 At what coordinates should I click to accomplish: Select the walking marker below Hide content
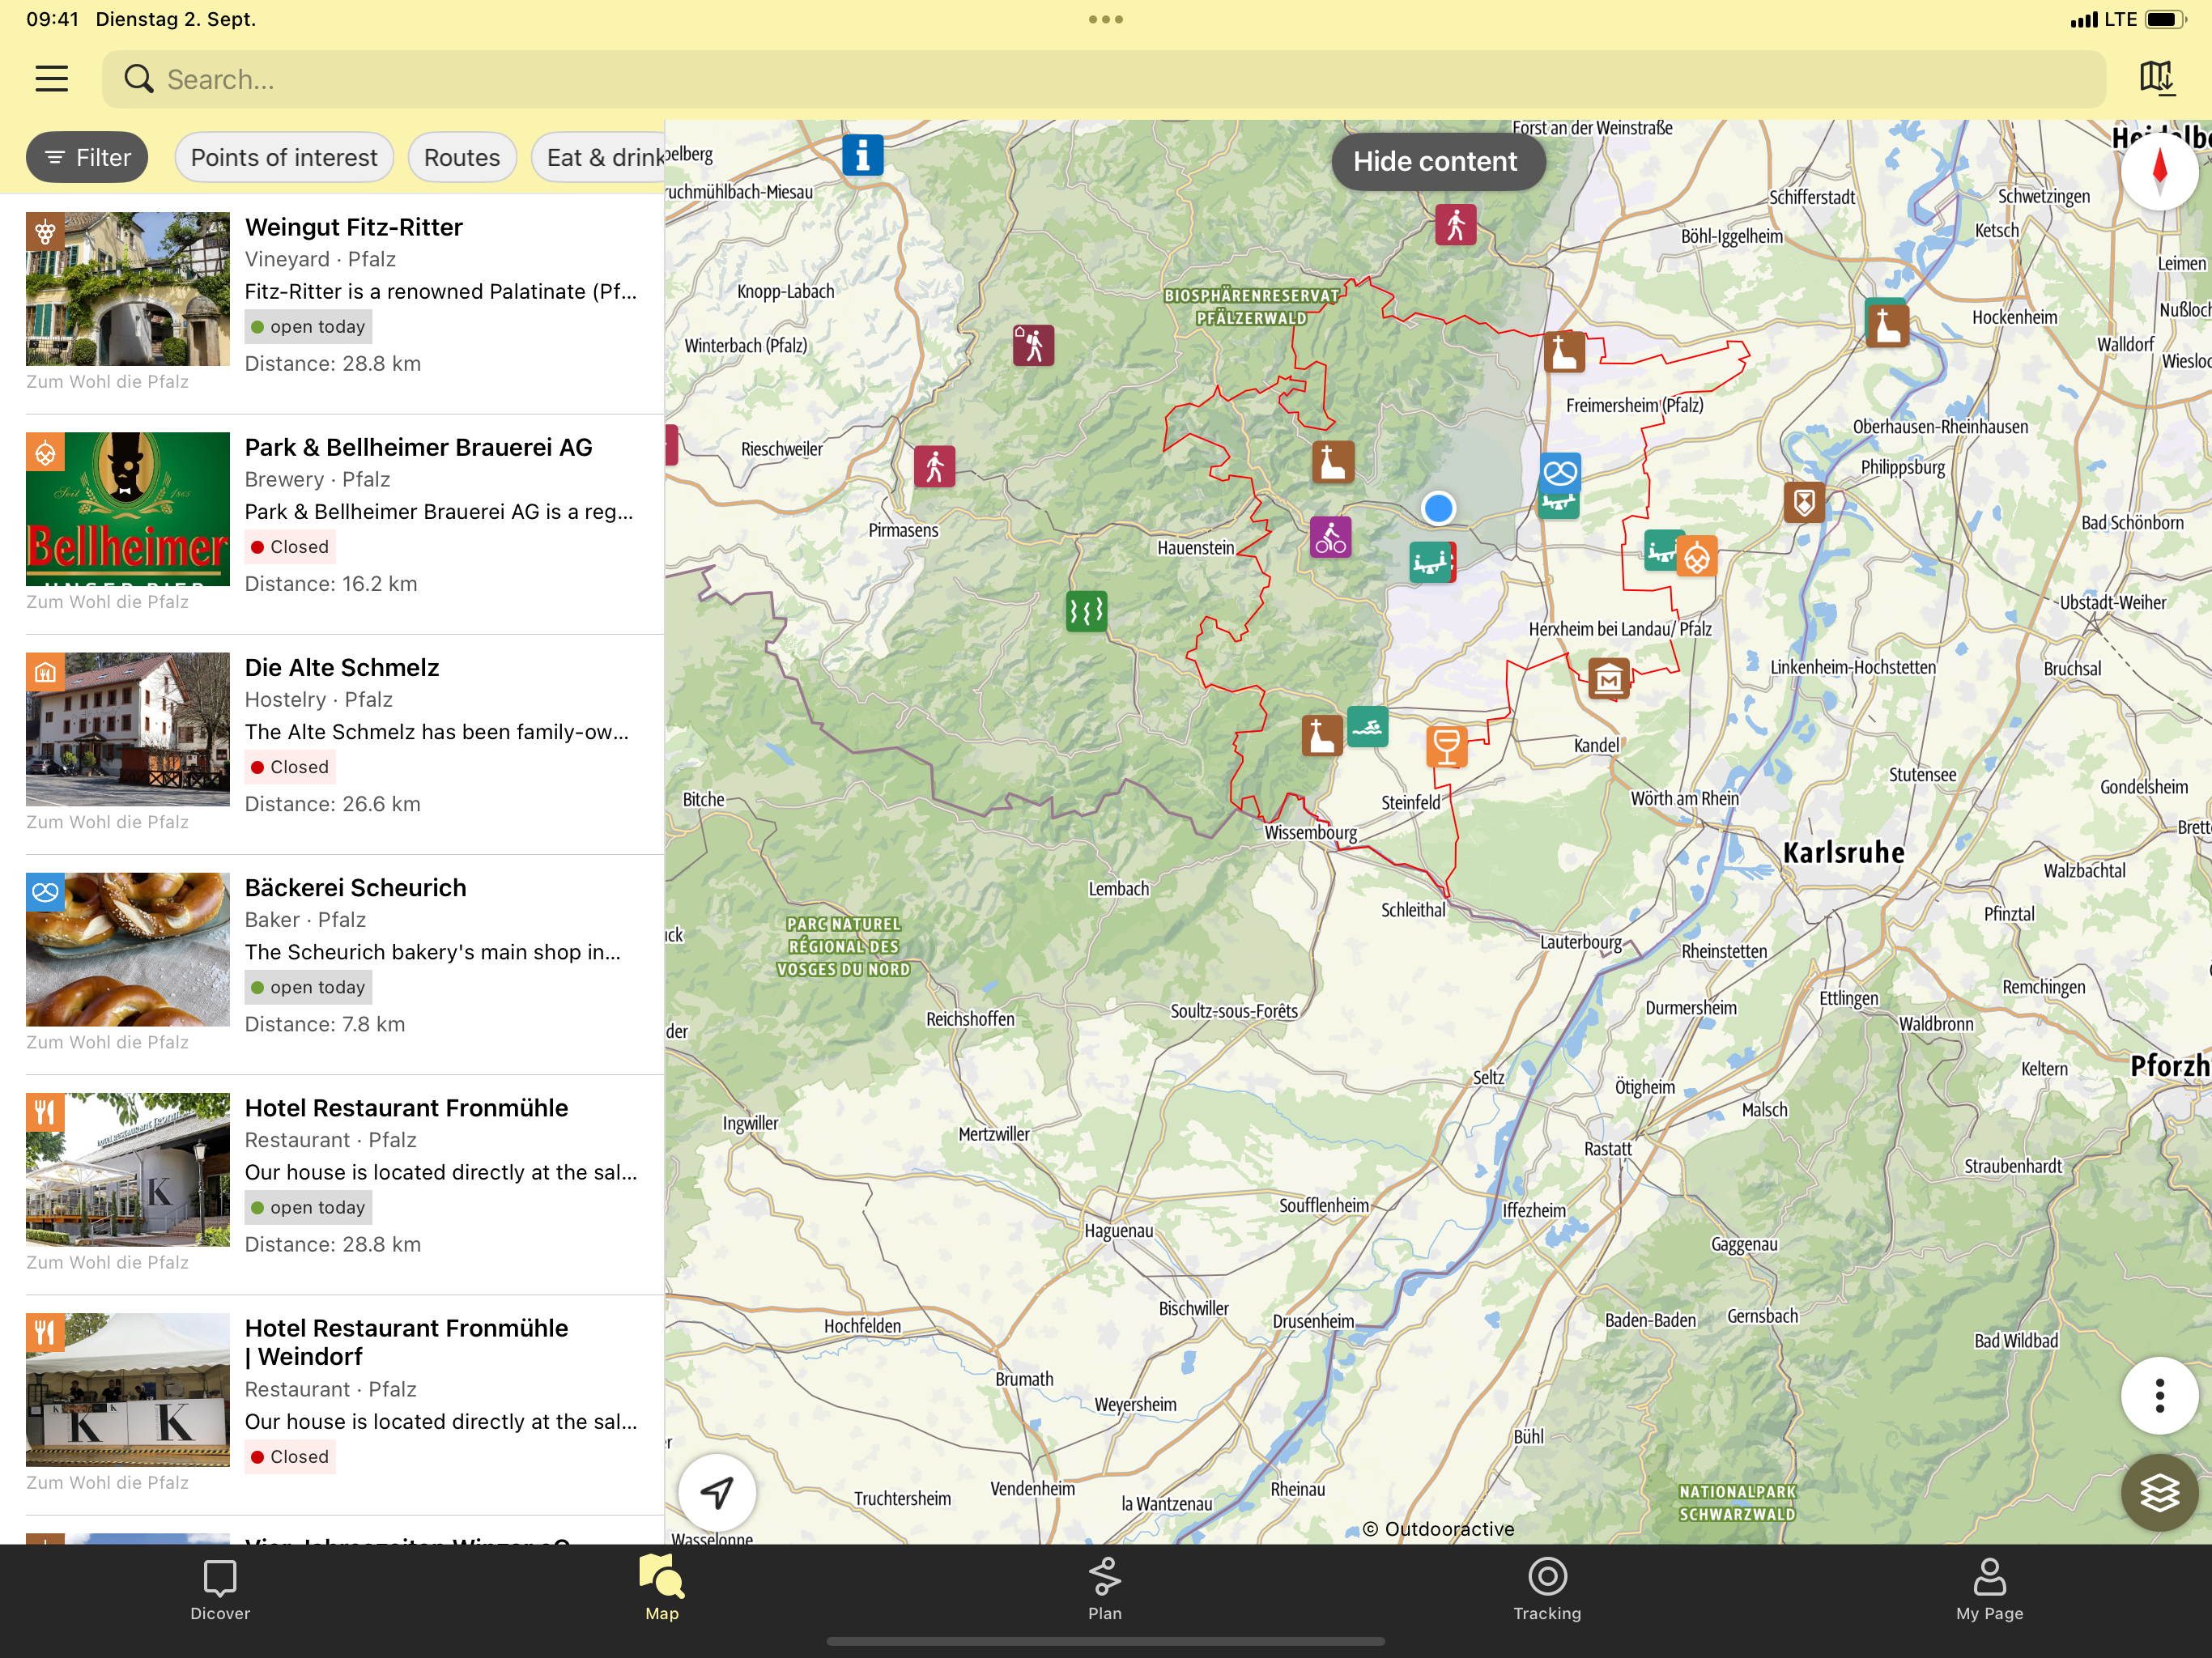pyautogui.click(x=1455, y=224)
